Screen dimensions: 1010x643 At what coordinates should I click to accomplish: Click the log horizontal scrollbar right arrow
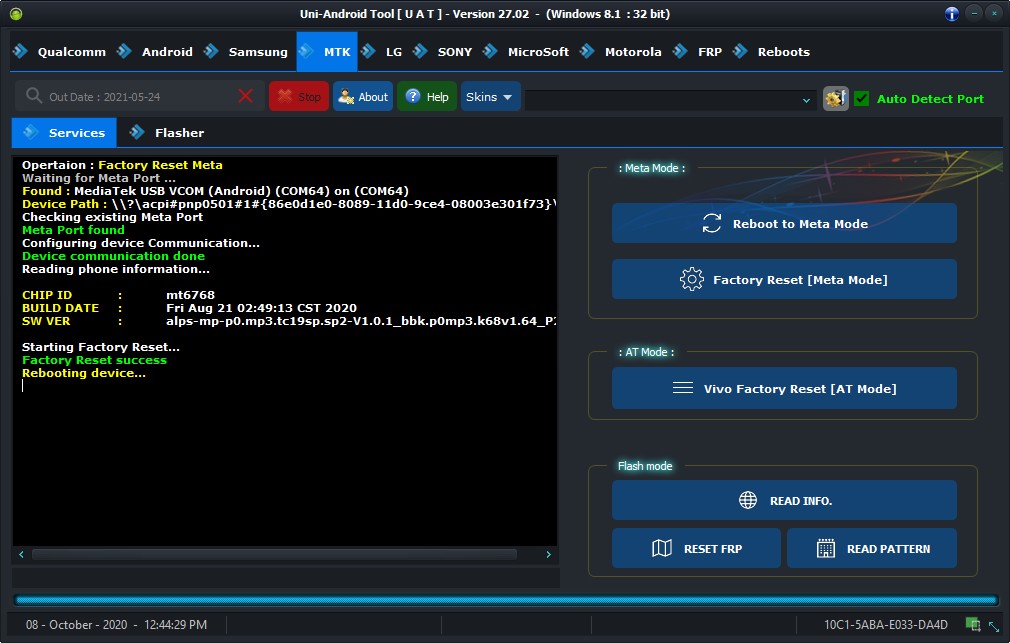tap(548, 554)
